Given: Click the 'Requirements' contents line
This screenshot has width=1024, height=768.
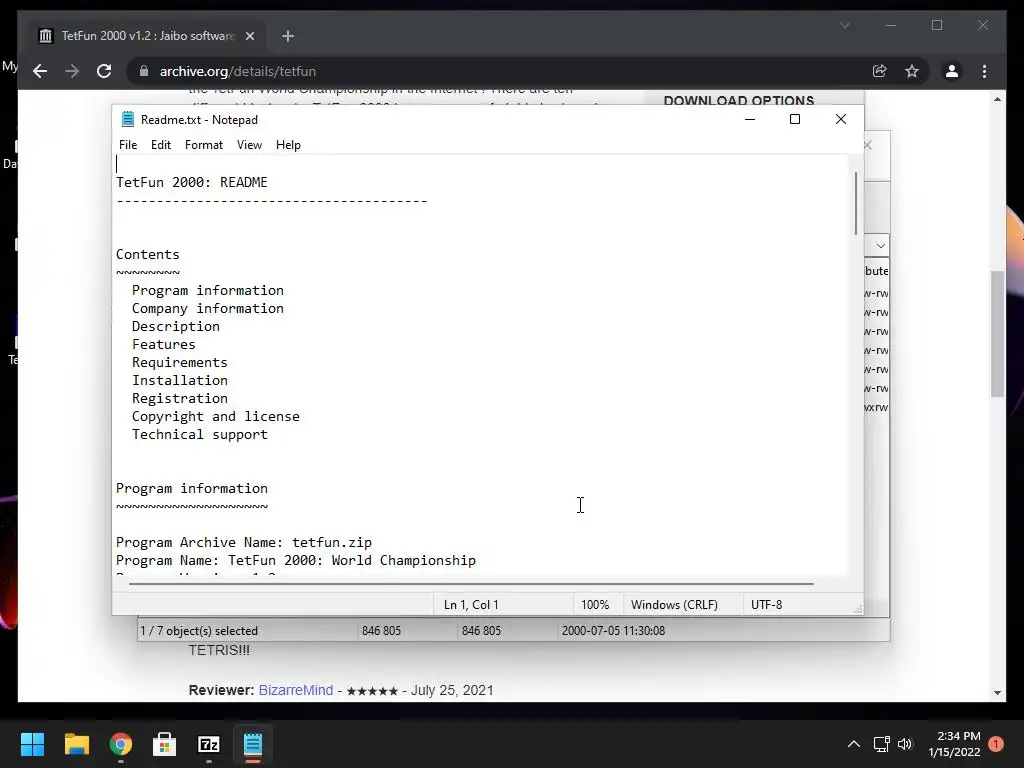Looking at the screenshot, I should coord(180,362).
